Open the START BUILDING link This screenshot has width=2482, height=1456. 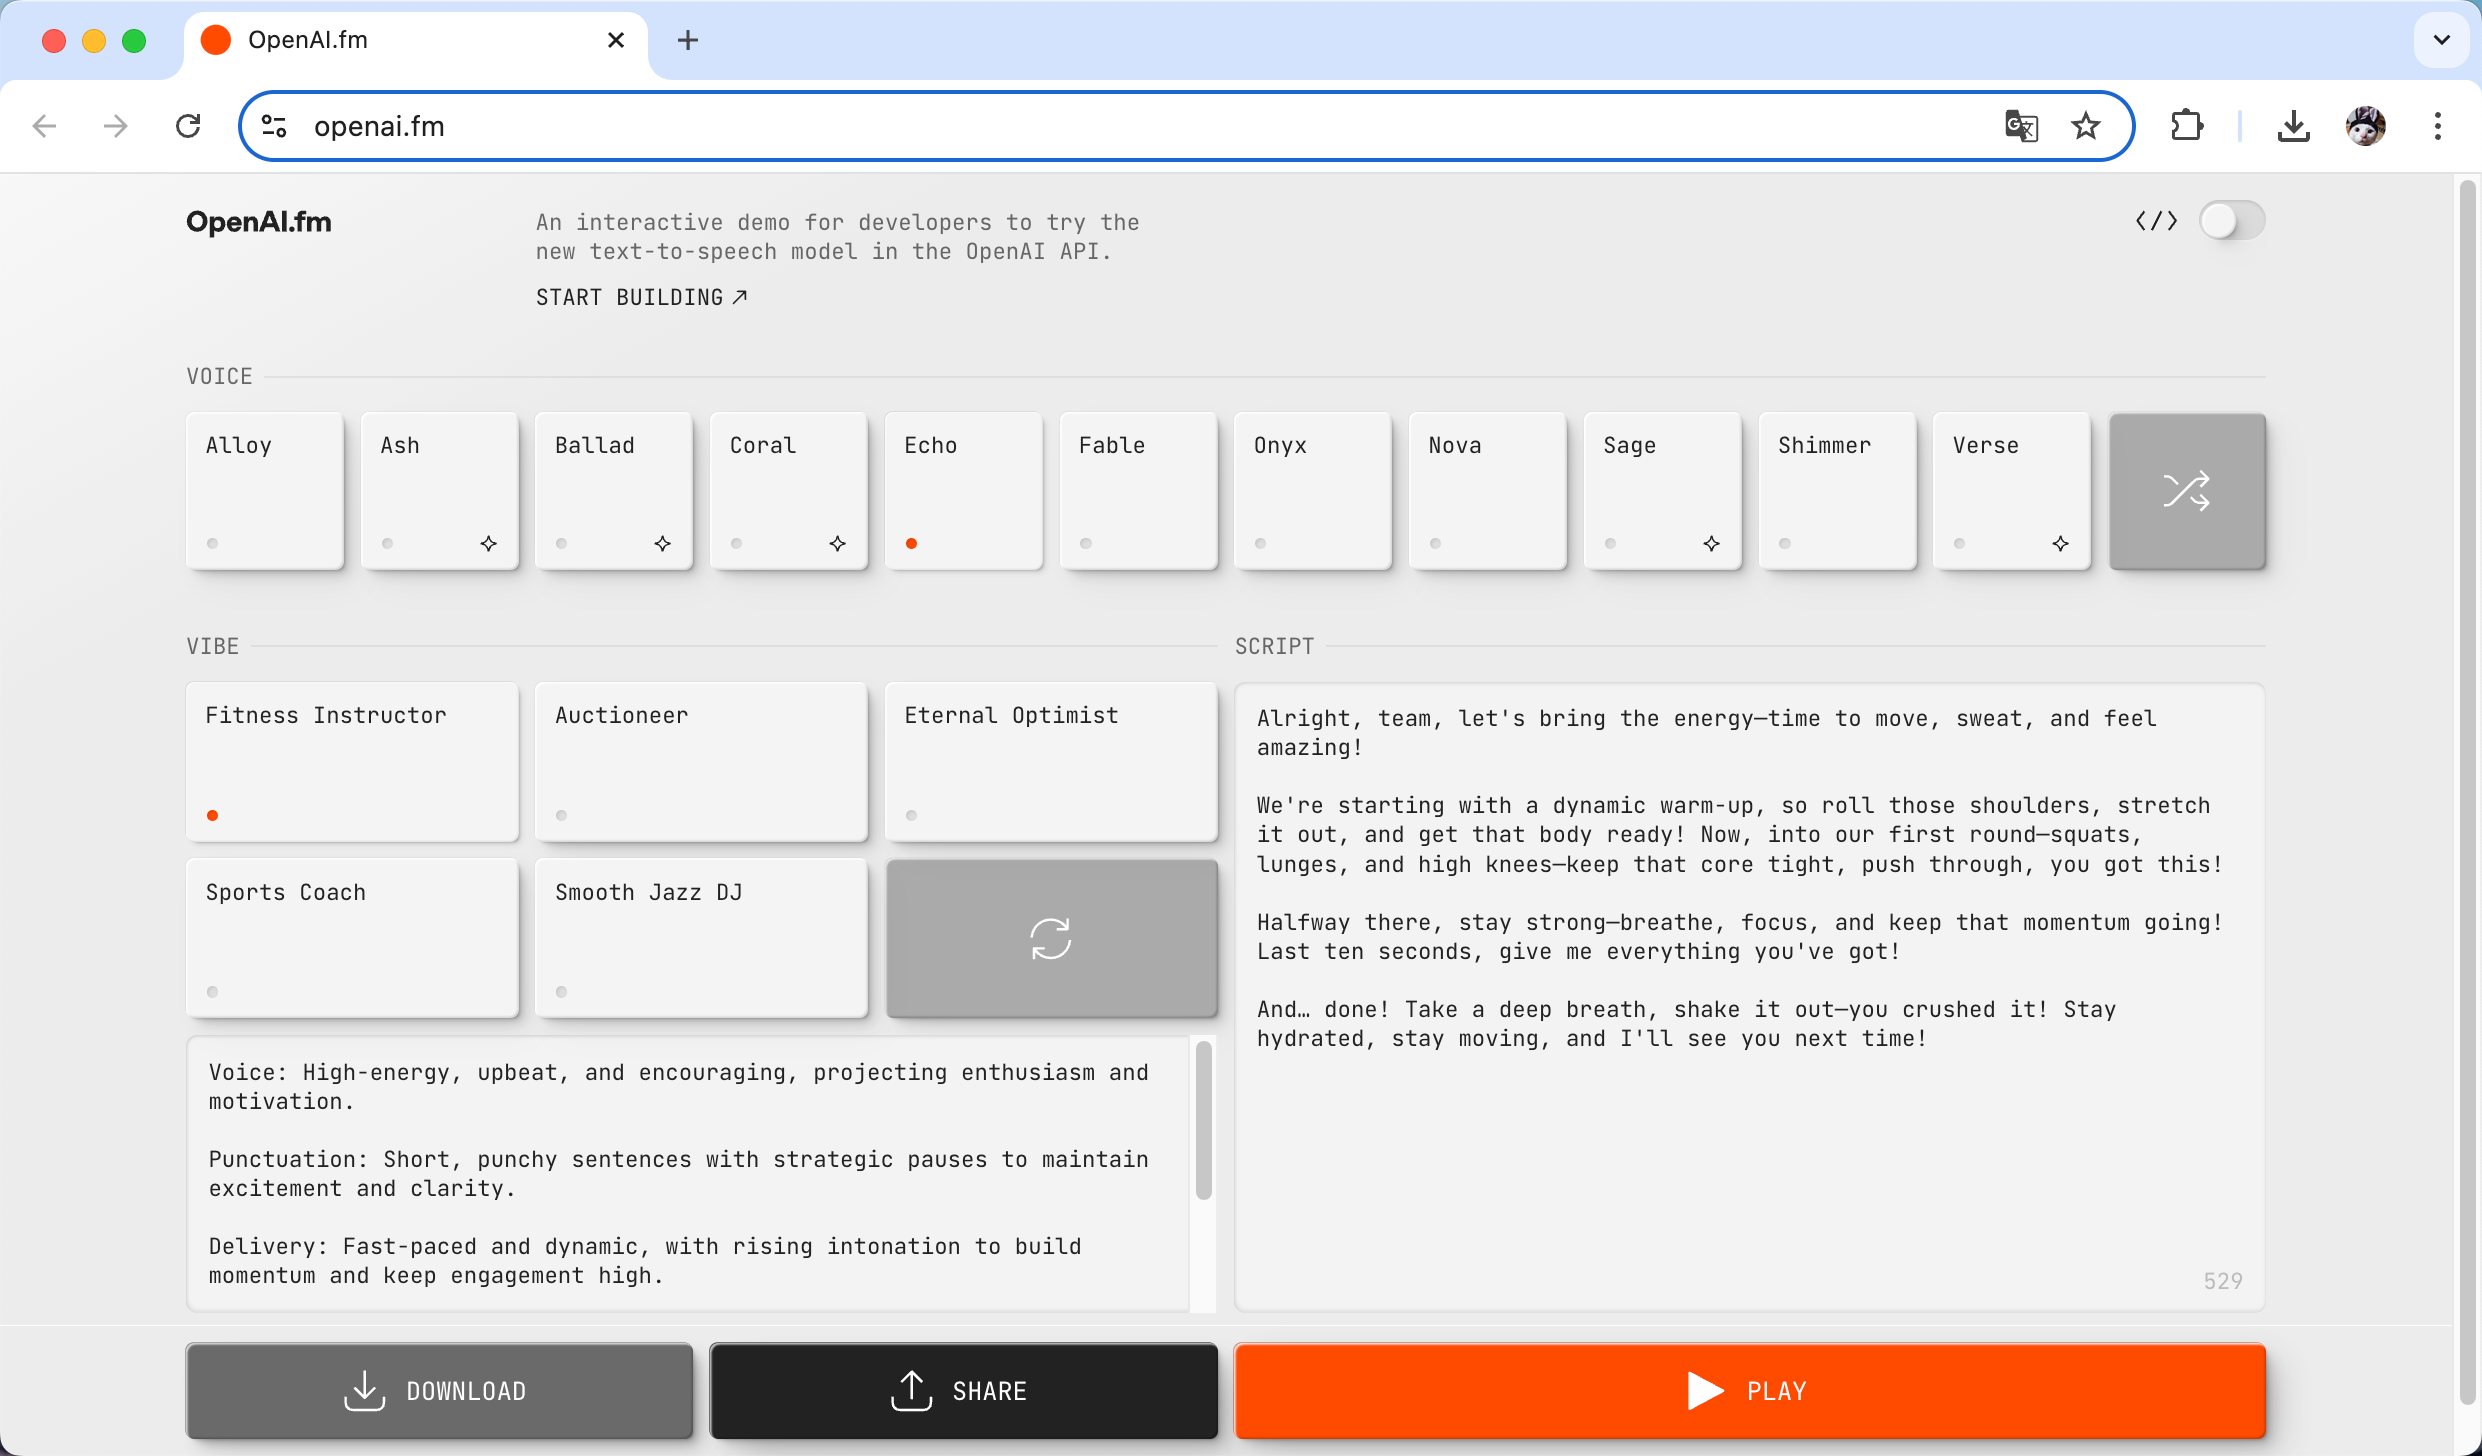tap(641, 297)
